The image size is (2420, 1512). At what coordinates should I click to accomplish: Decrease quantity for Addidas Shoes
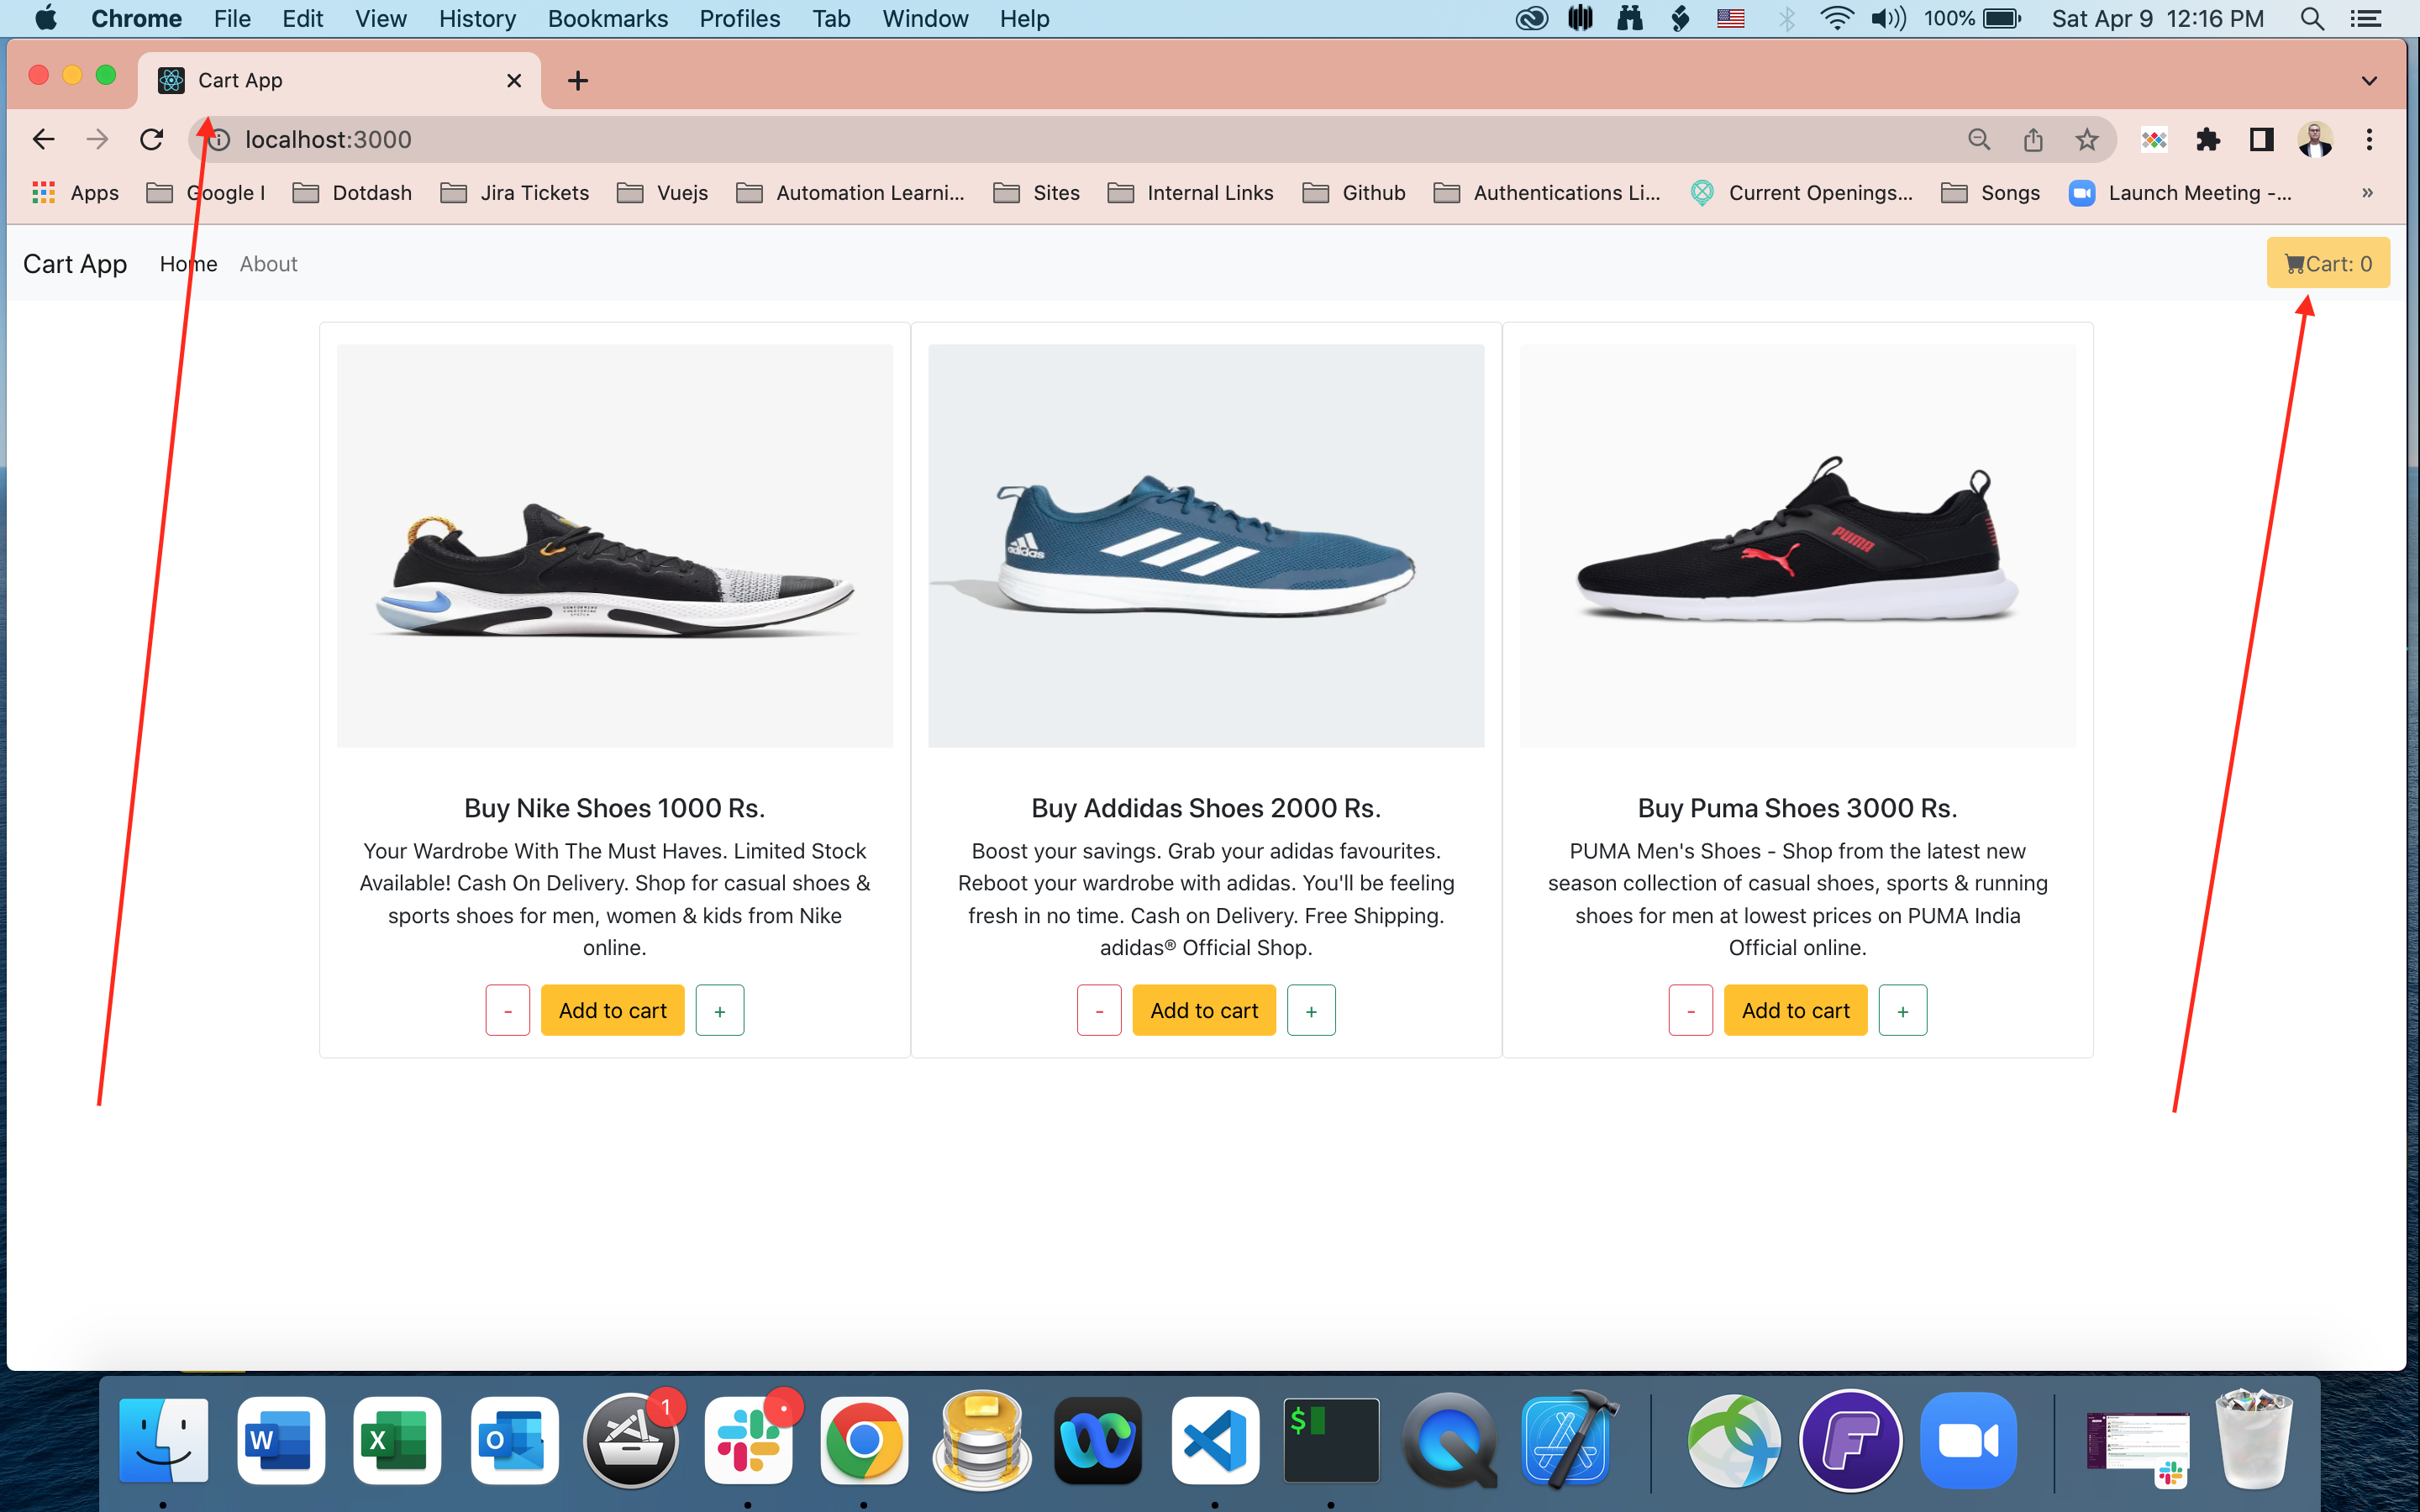(x=1098, y=1010)
